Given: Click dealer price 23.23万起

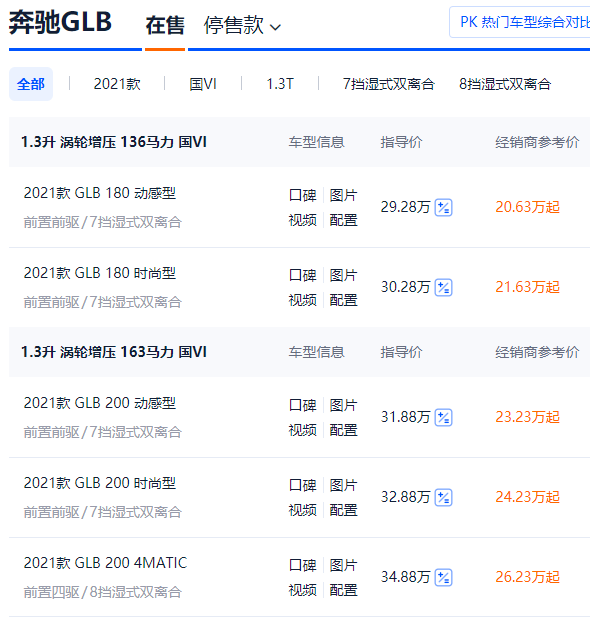Looking at the screenshot, I should 527,417.
